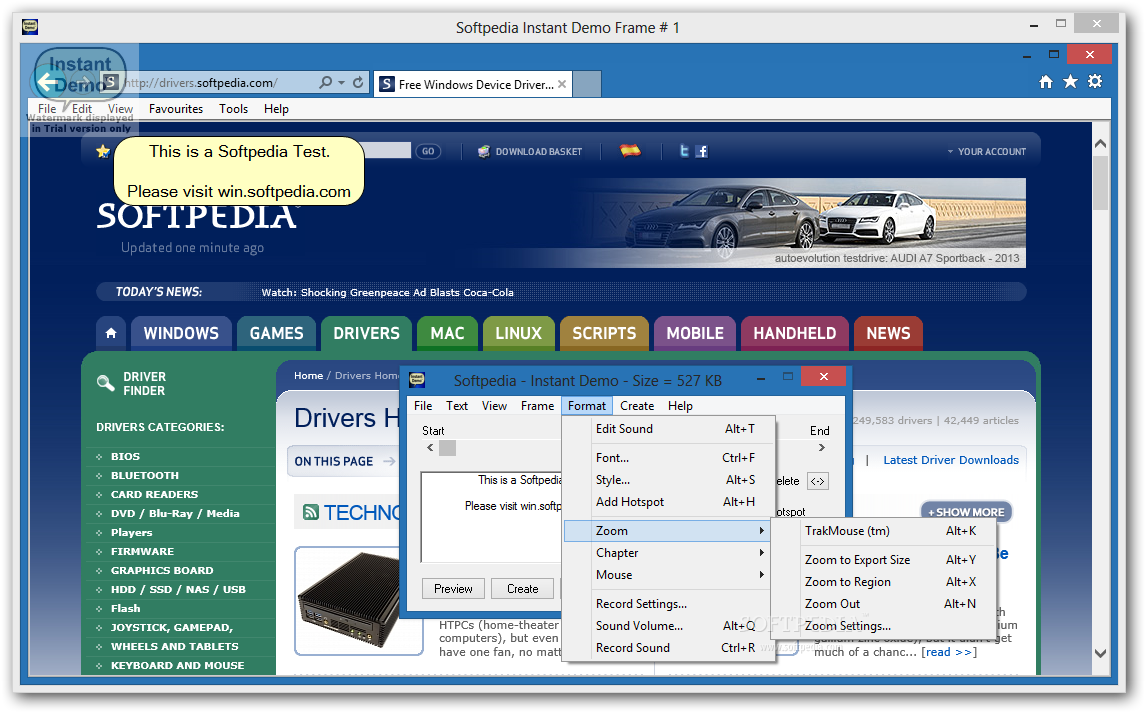Viewport: 1146px width, 713px height.
Task: Open Zoom Settings... item
Action: 885,626
